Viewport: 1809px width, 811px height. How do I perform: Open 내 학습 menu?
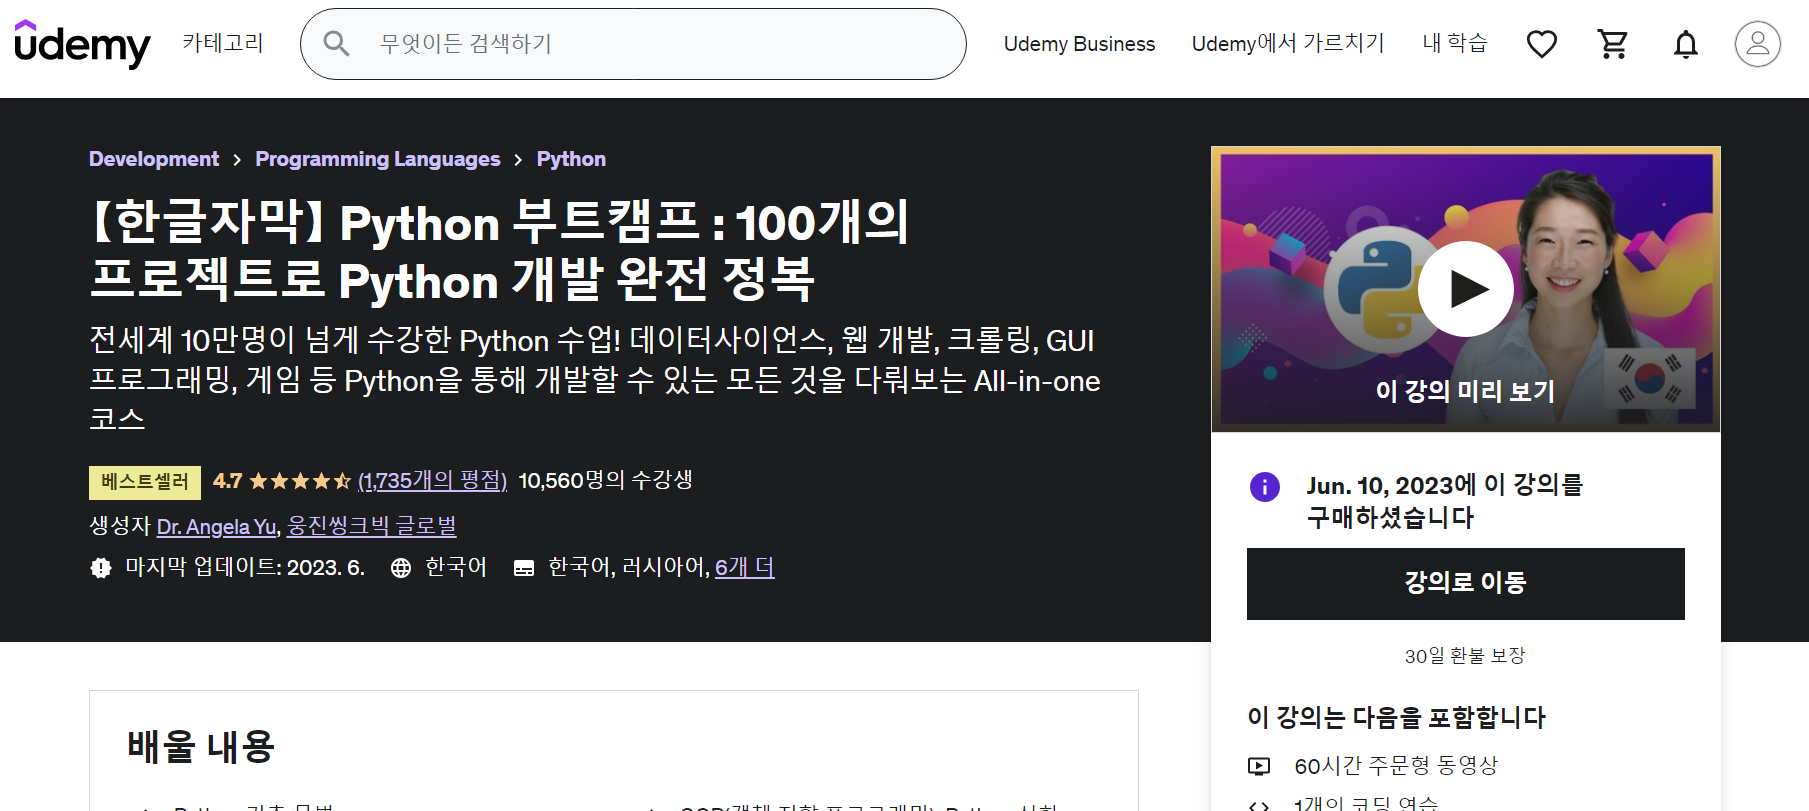[x=1455, y=43]
